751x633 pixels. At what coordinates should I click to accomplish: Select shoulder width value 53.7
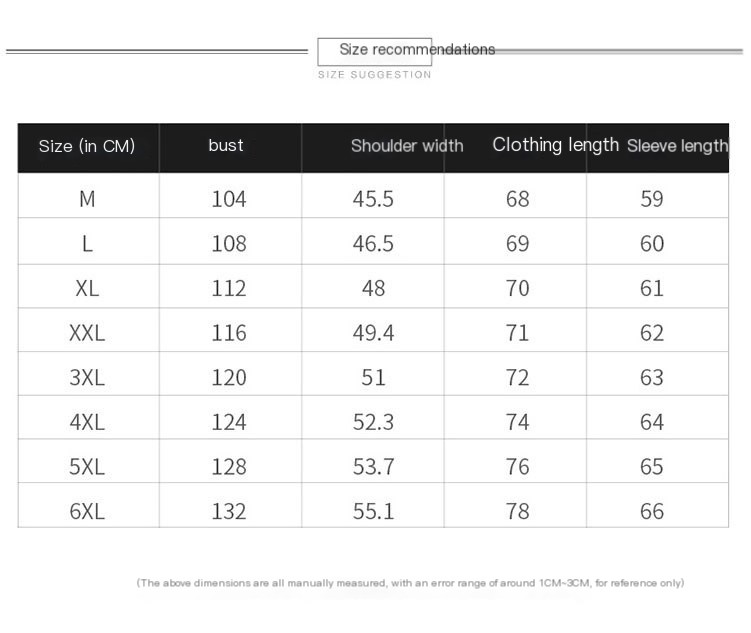click(373, 466)
